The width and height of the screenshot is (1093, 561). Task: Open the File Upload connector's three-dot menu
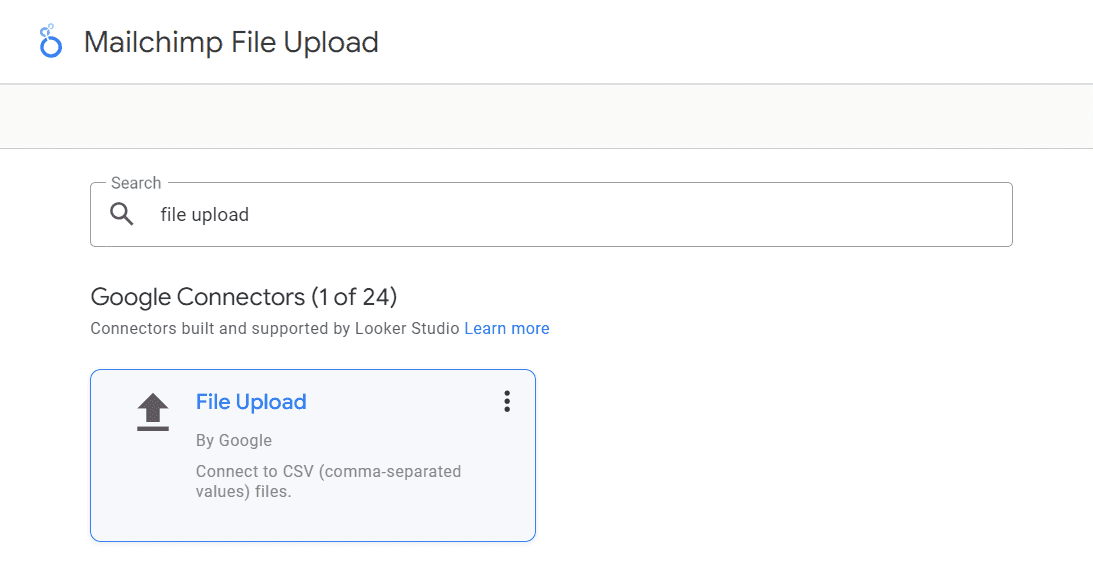pyautogui.click(x=507, y=401)
